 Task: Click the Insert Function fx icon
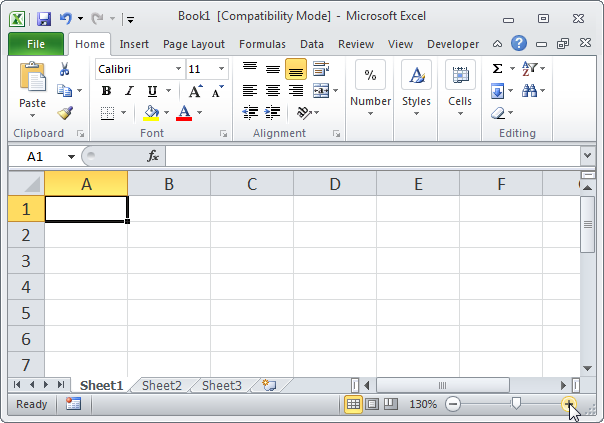[x=153, y=156]
